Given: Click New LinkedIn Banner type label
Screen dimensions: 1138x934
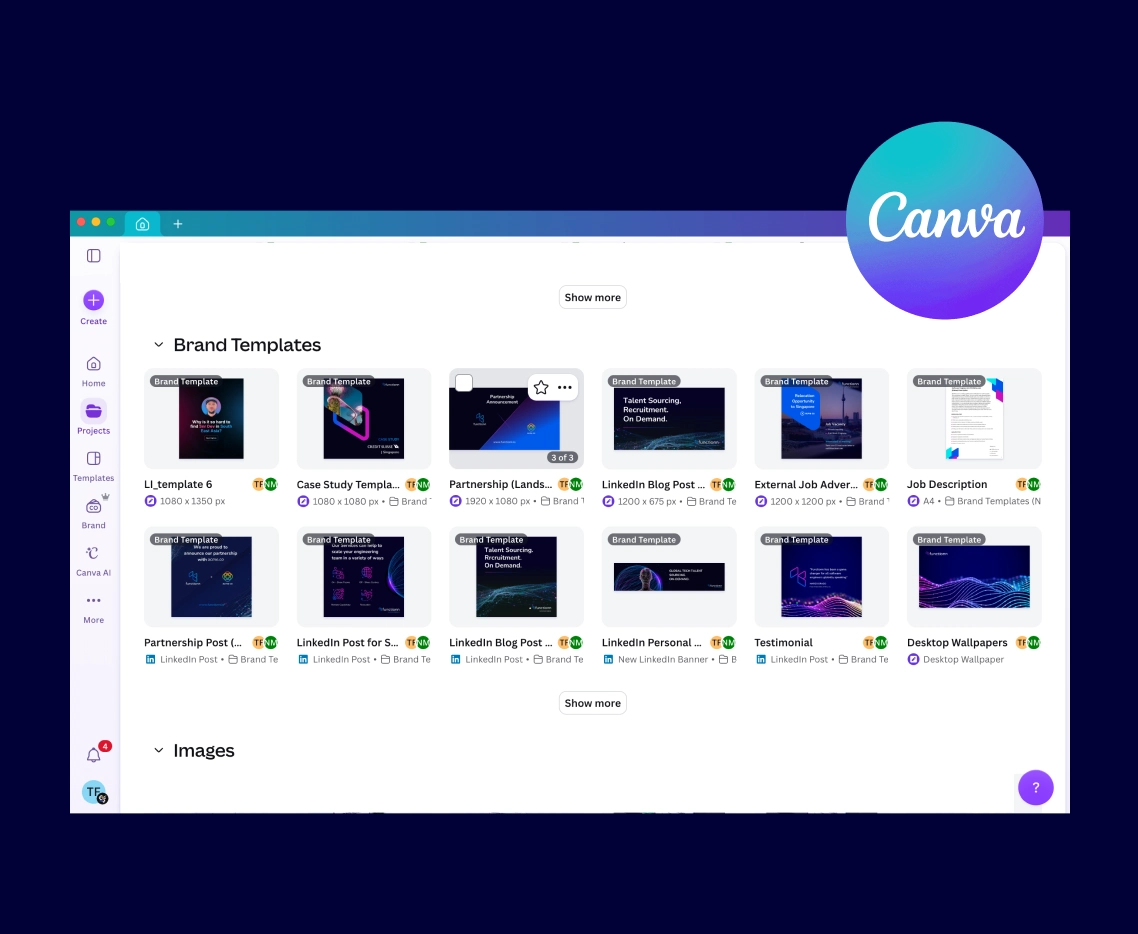Looking at the screenshot, I should click(663, 659).
